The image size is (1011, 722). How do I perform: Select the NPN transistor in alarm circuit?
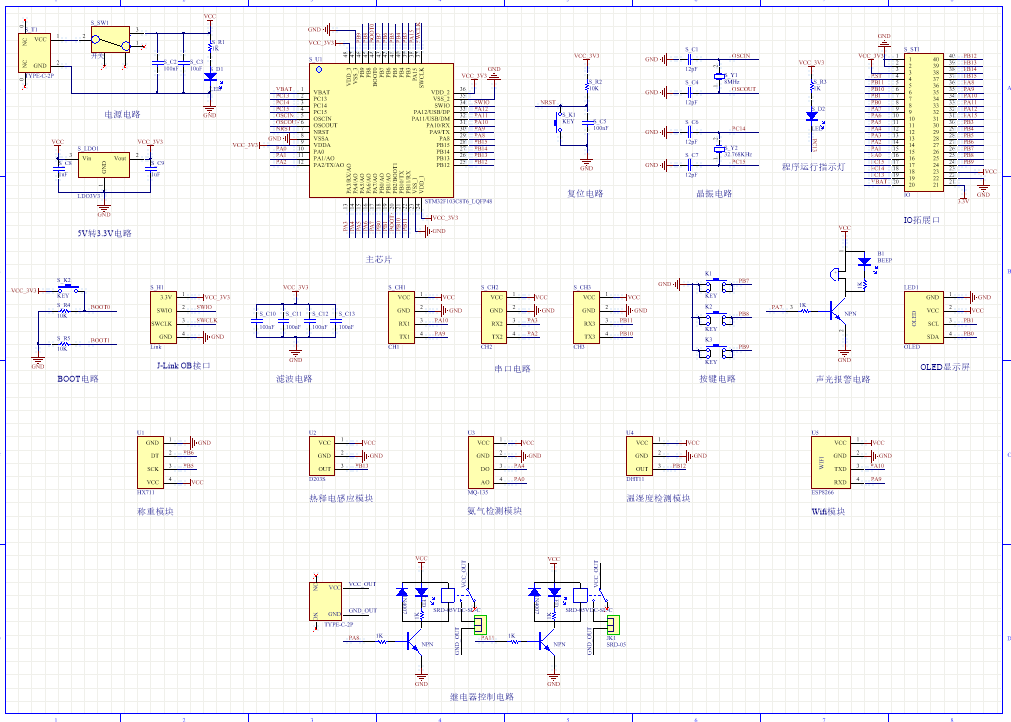tap(836, 312)
